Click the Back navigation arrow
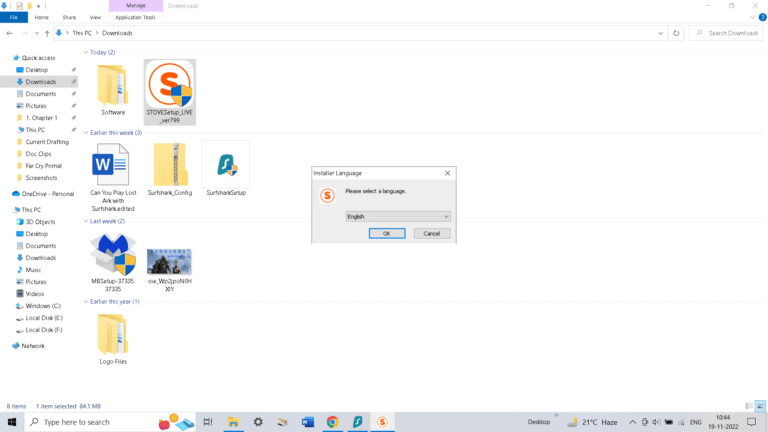The height and width of the screenshot is (432, 768). tap(9, 33)
